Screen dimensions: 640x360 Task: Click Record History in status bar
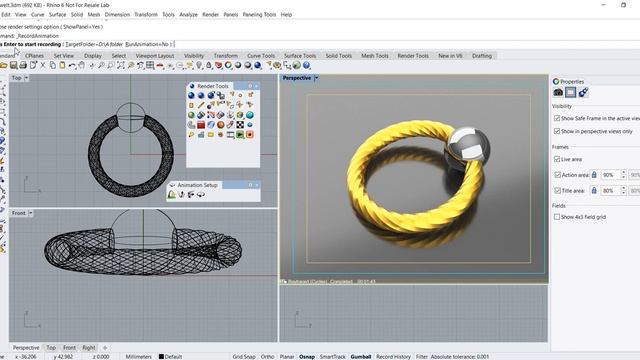pyautogui.click(x=393, y=356)
